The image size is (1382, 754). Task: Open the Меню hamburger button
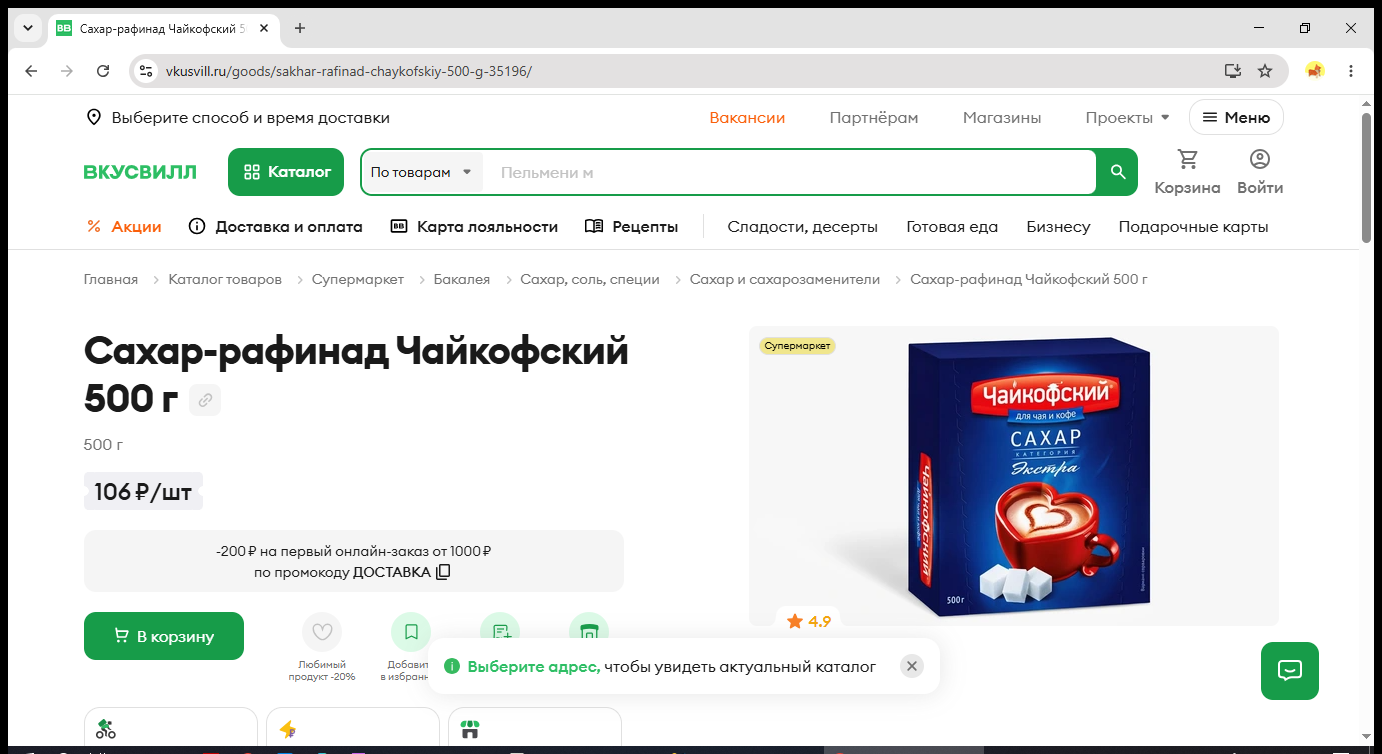coord(1236,118)
